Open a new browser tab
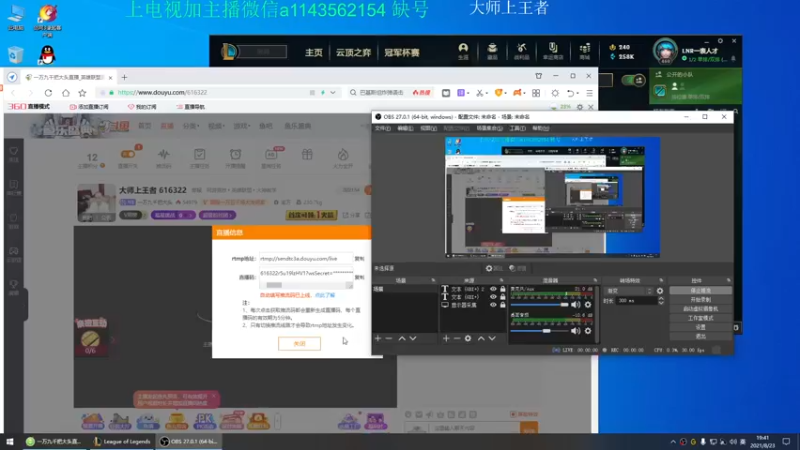Image resolution: width=800 pixels, height=450 pixels. click(124, 78)
